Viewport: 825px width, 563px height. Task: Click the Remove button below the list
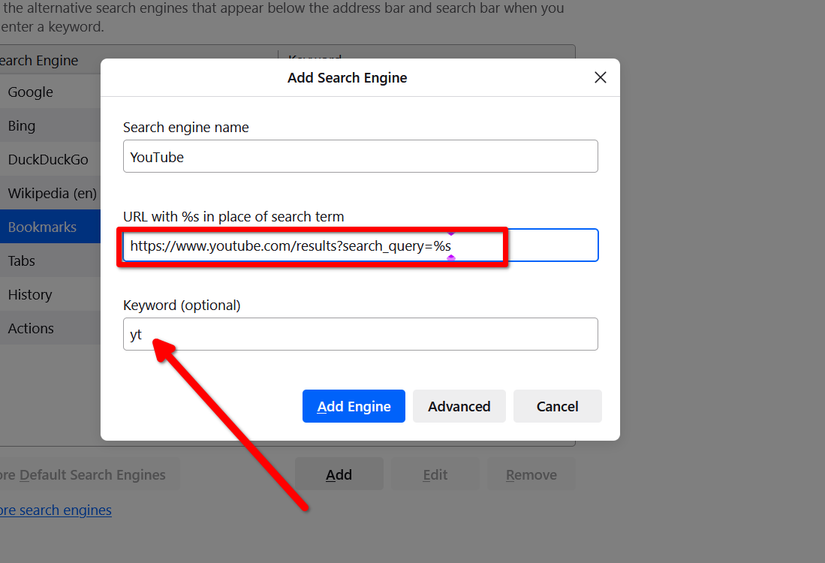click(x=531, y=474)
